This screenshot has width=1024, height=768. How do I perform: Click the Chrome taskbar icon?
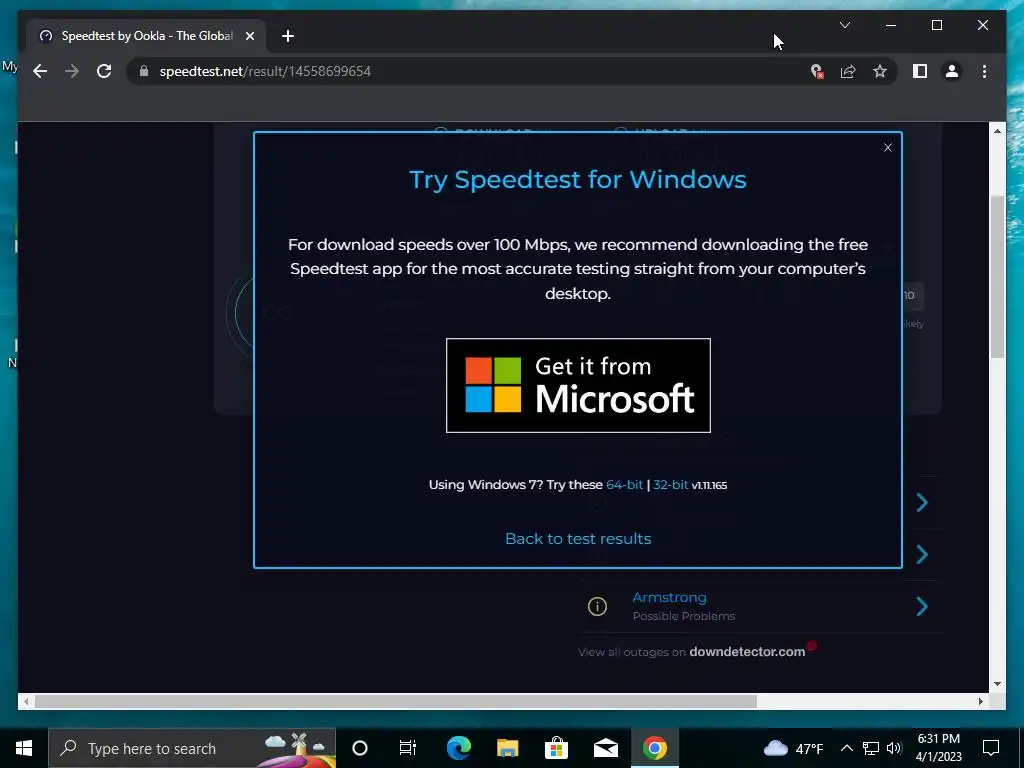[654, 748]
